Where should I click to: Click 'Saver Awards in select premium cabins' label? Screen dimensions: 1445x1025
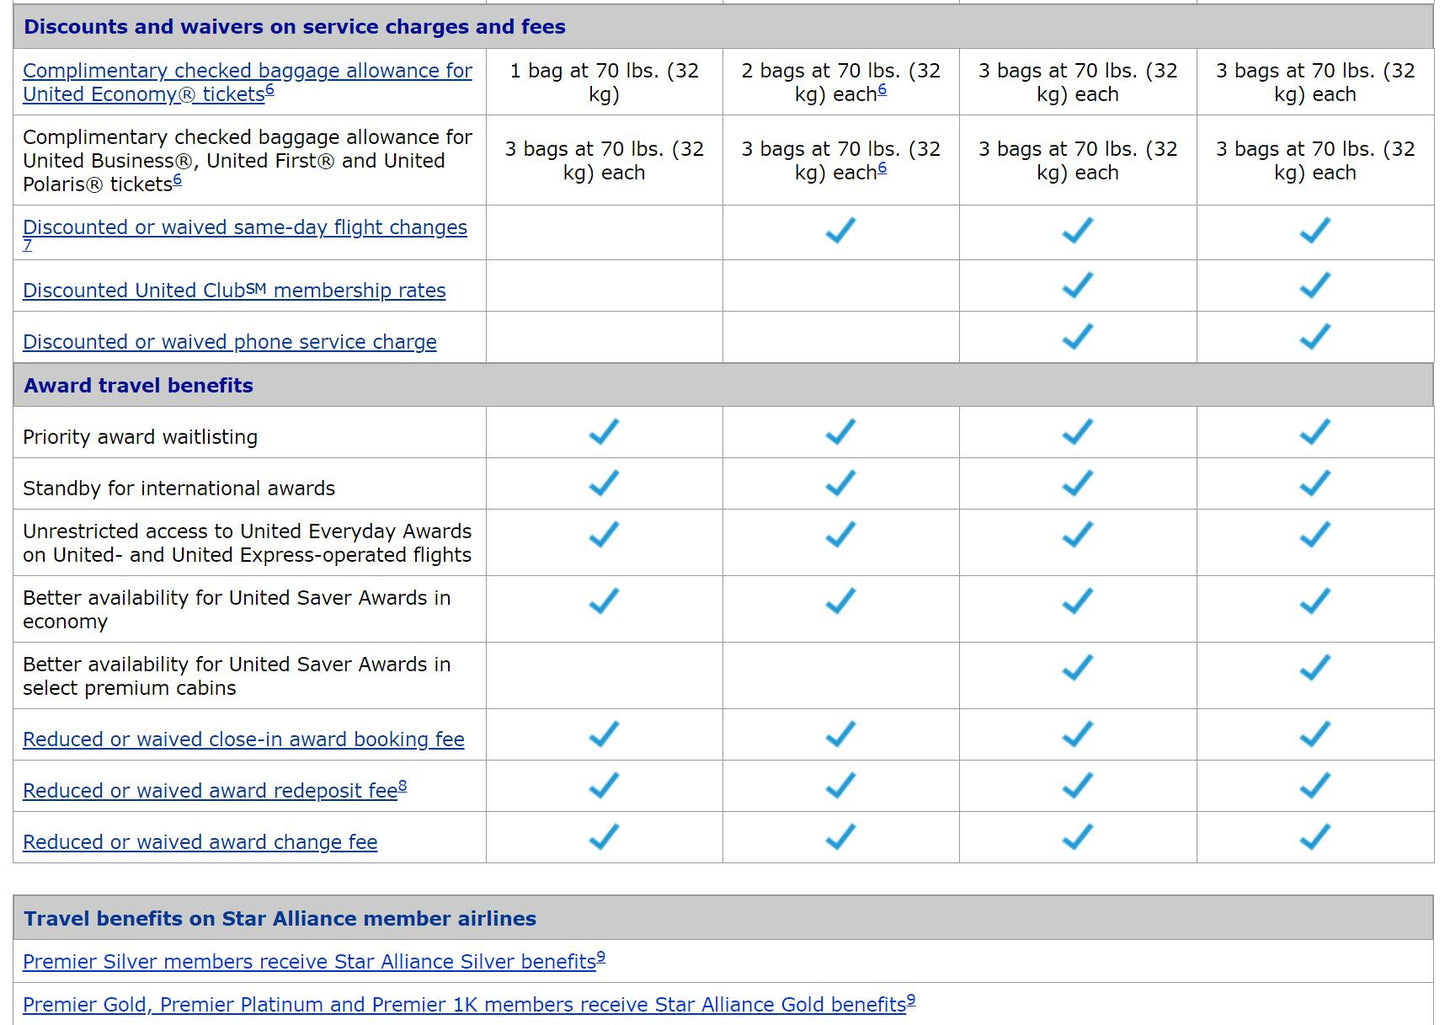(237, 676)
